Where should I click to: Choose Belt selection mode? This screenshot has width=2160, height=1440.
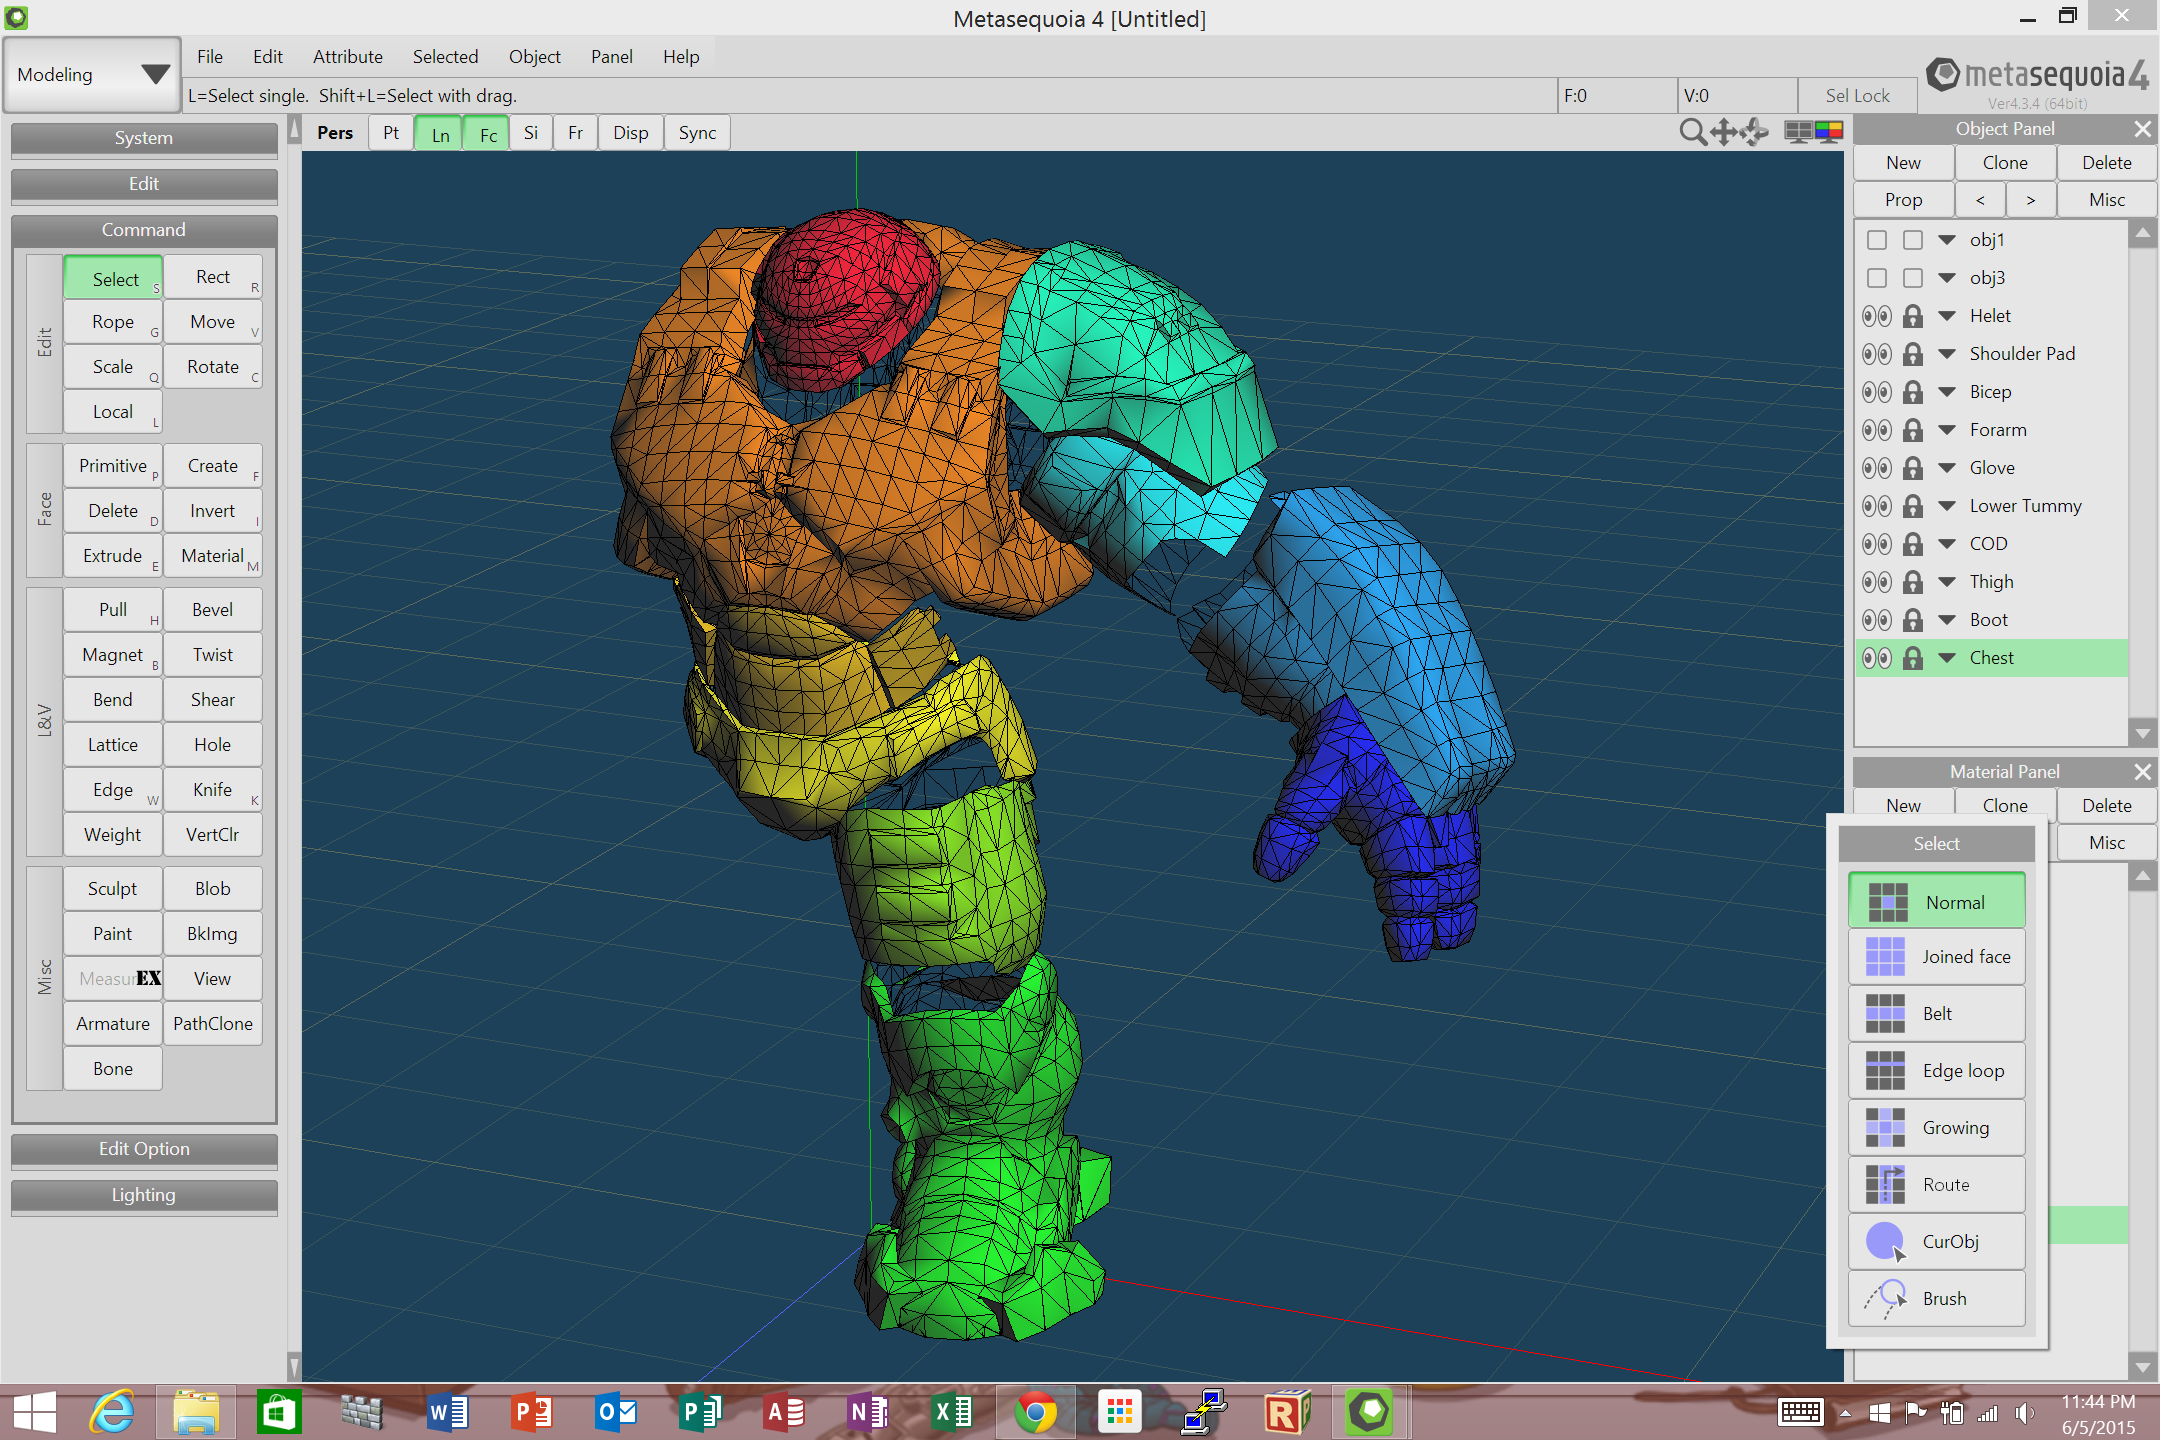(x=1937, y=1014)
